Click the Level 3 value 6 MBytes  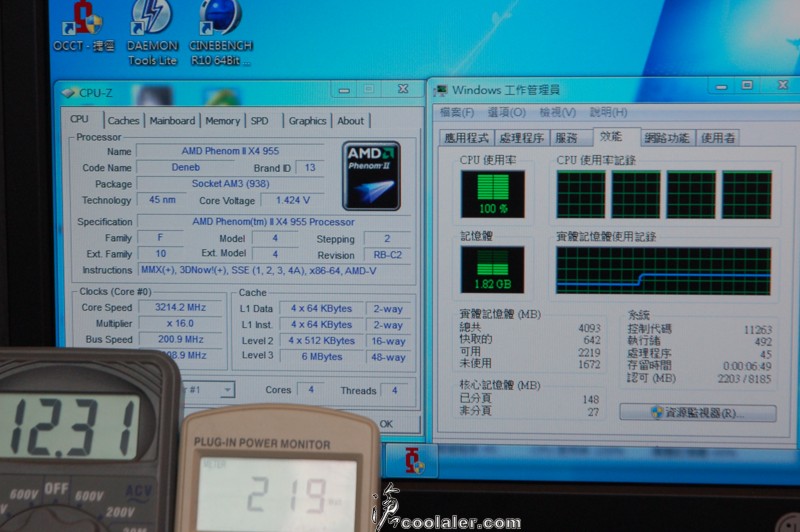point(321,357)
